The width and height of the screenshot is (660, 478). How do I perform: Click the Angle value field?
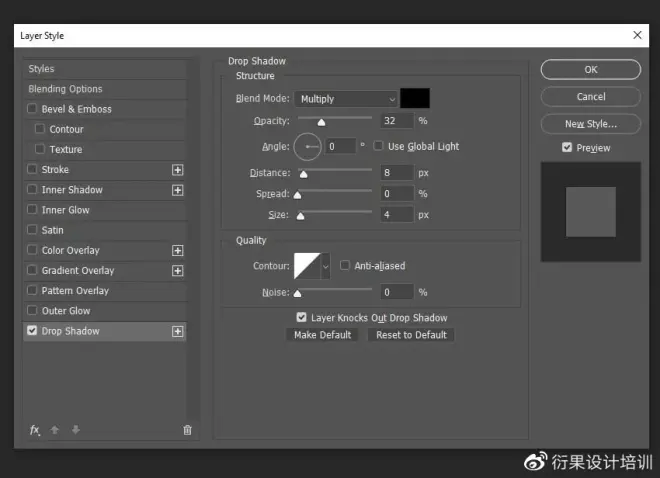pyautogui.click(x=341, y=146)
